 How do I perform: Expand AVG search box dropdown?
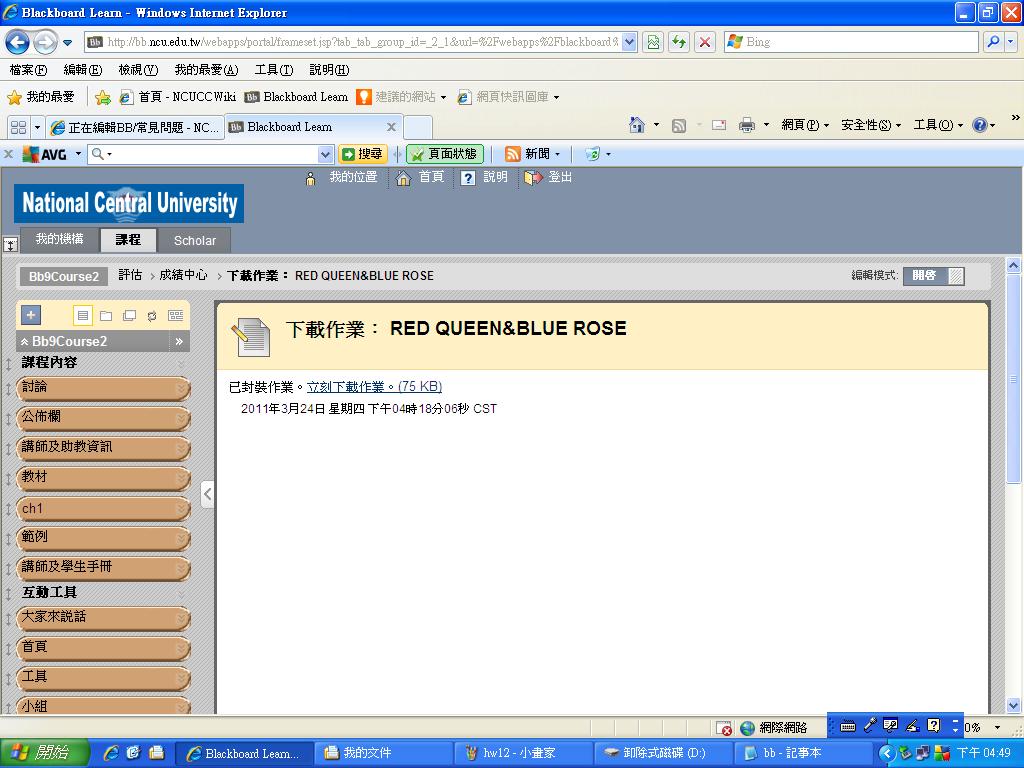point(325,154)
